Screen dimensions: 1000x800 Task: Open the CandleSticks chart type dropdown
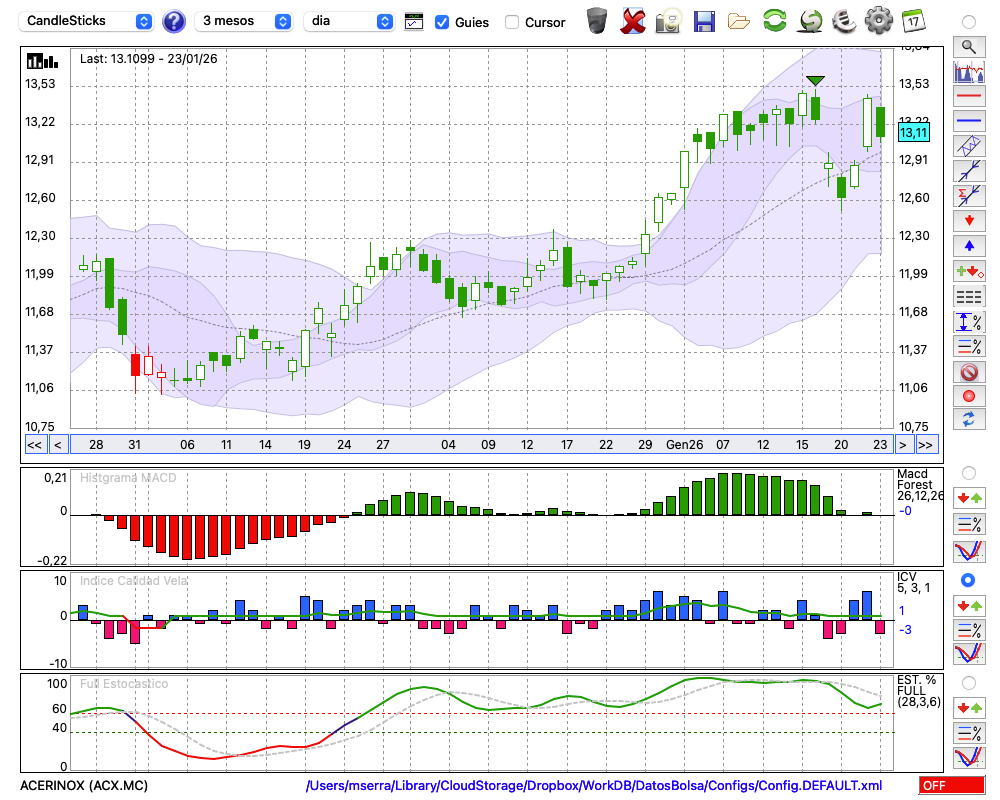pyautogui.click(x=88, y=21)
